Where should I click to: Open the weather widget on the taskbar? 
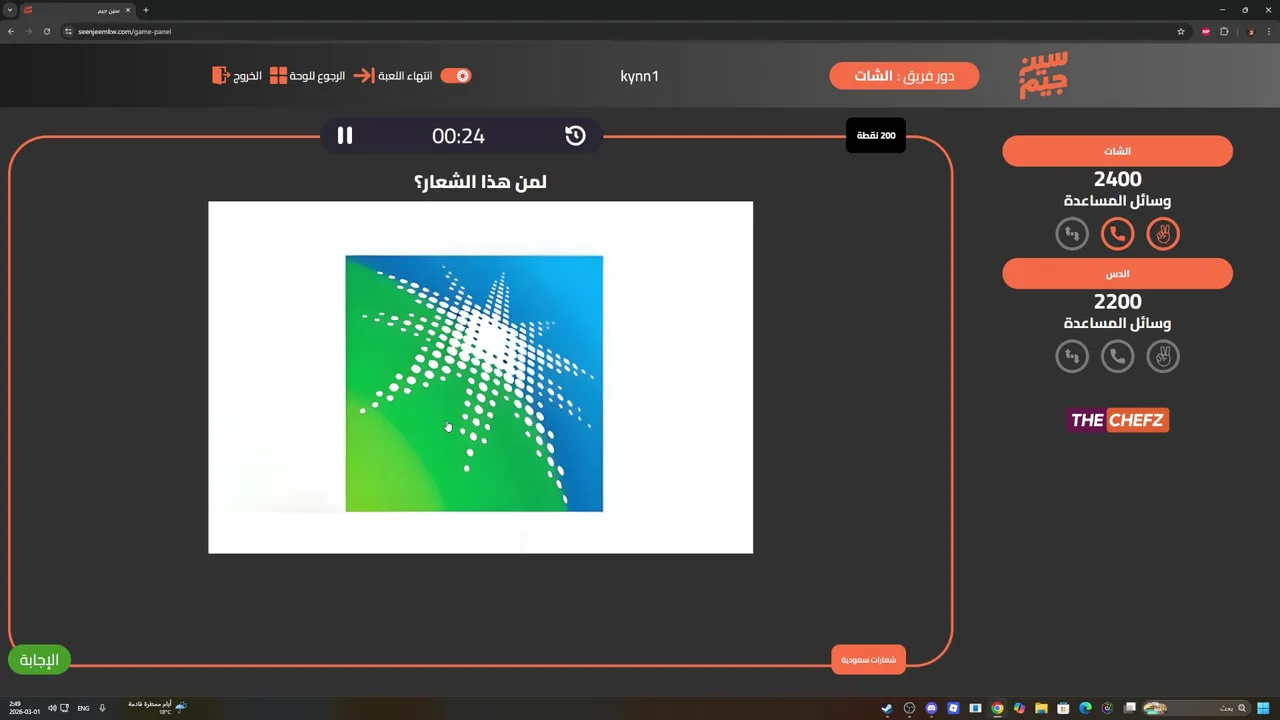pos(157,708)
